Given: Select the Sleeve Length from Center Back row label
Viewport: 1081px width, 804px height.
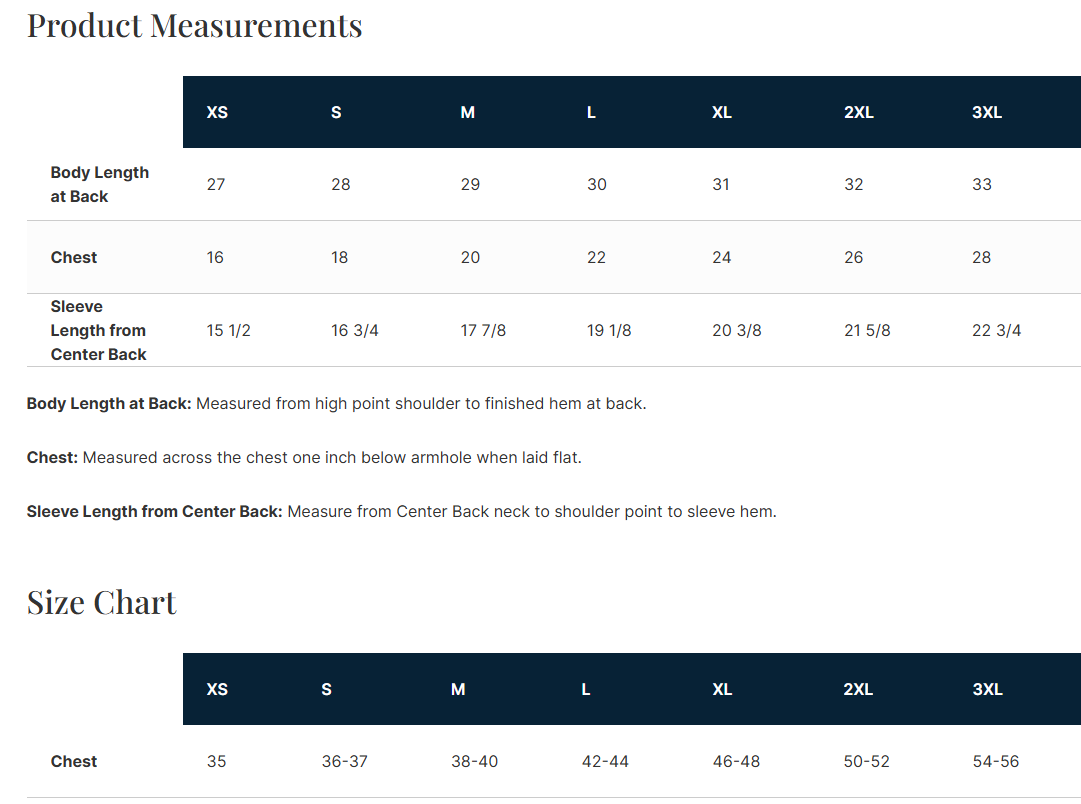Looking at the screenshot, I should coord(99,330).
